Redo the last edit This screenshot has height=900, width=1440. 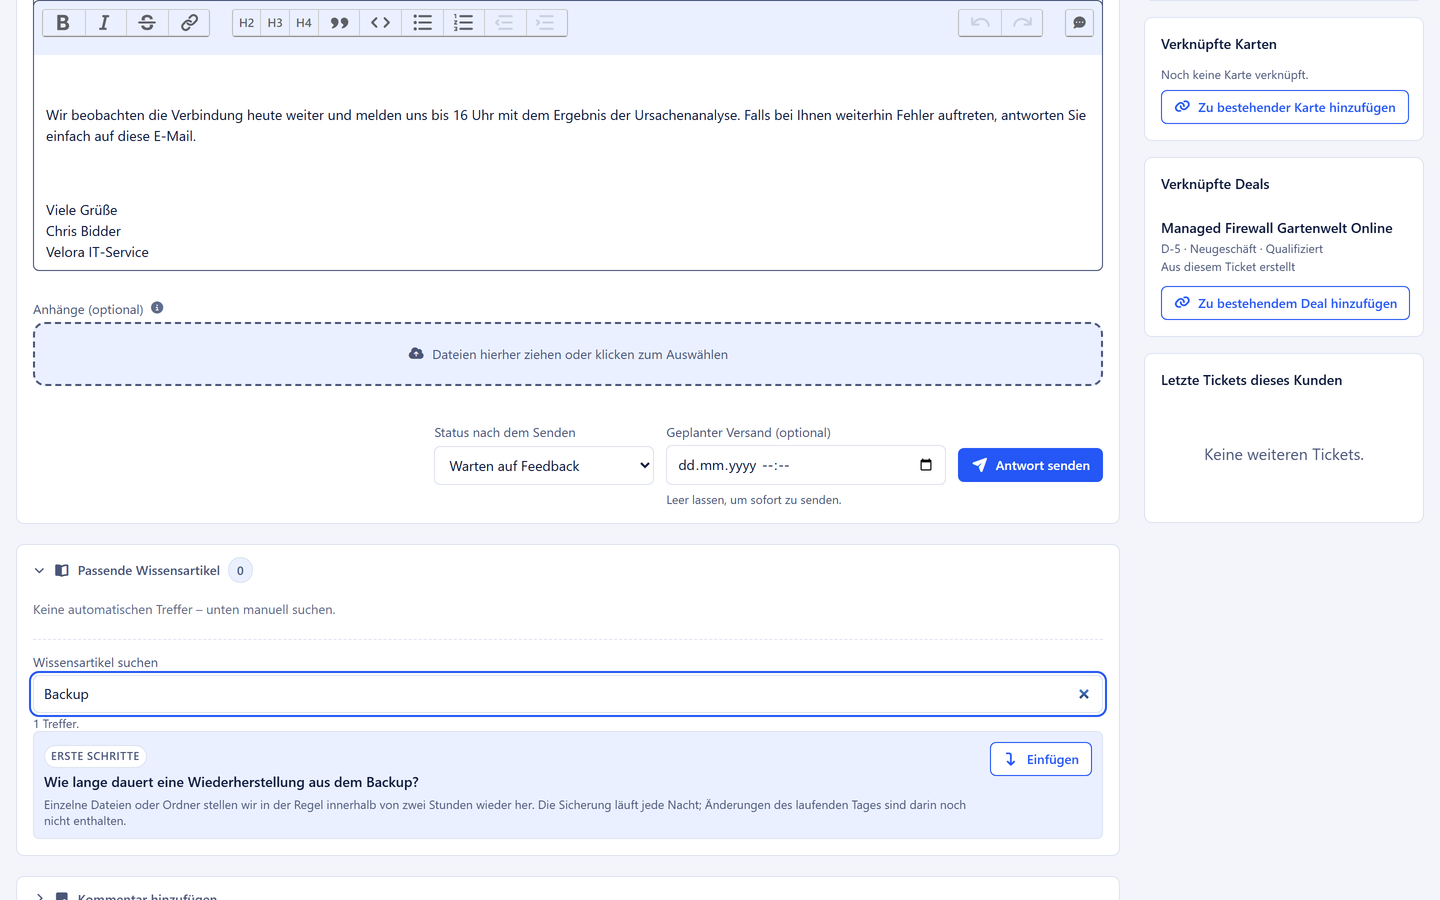[x=1022, y=23]
